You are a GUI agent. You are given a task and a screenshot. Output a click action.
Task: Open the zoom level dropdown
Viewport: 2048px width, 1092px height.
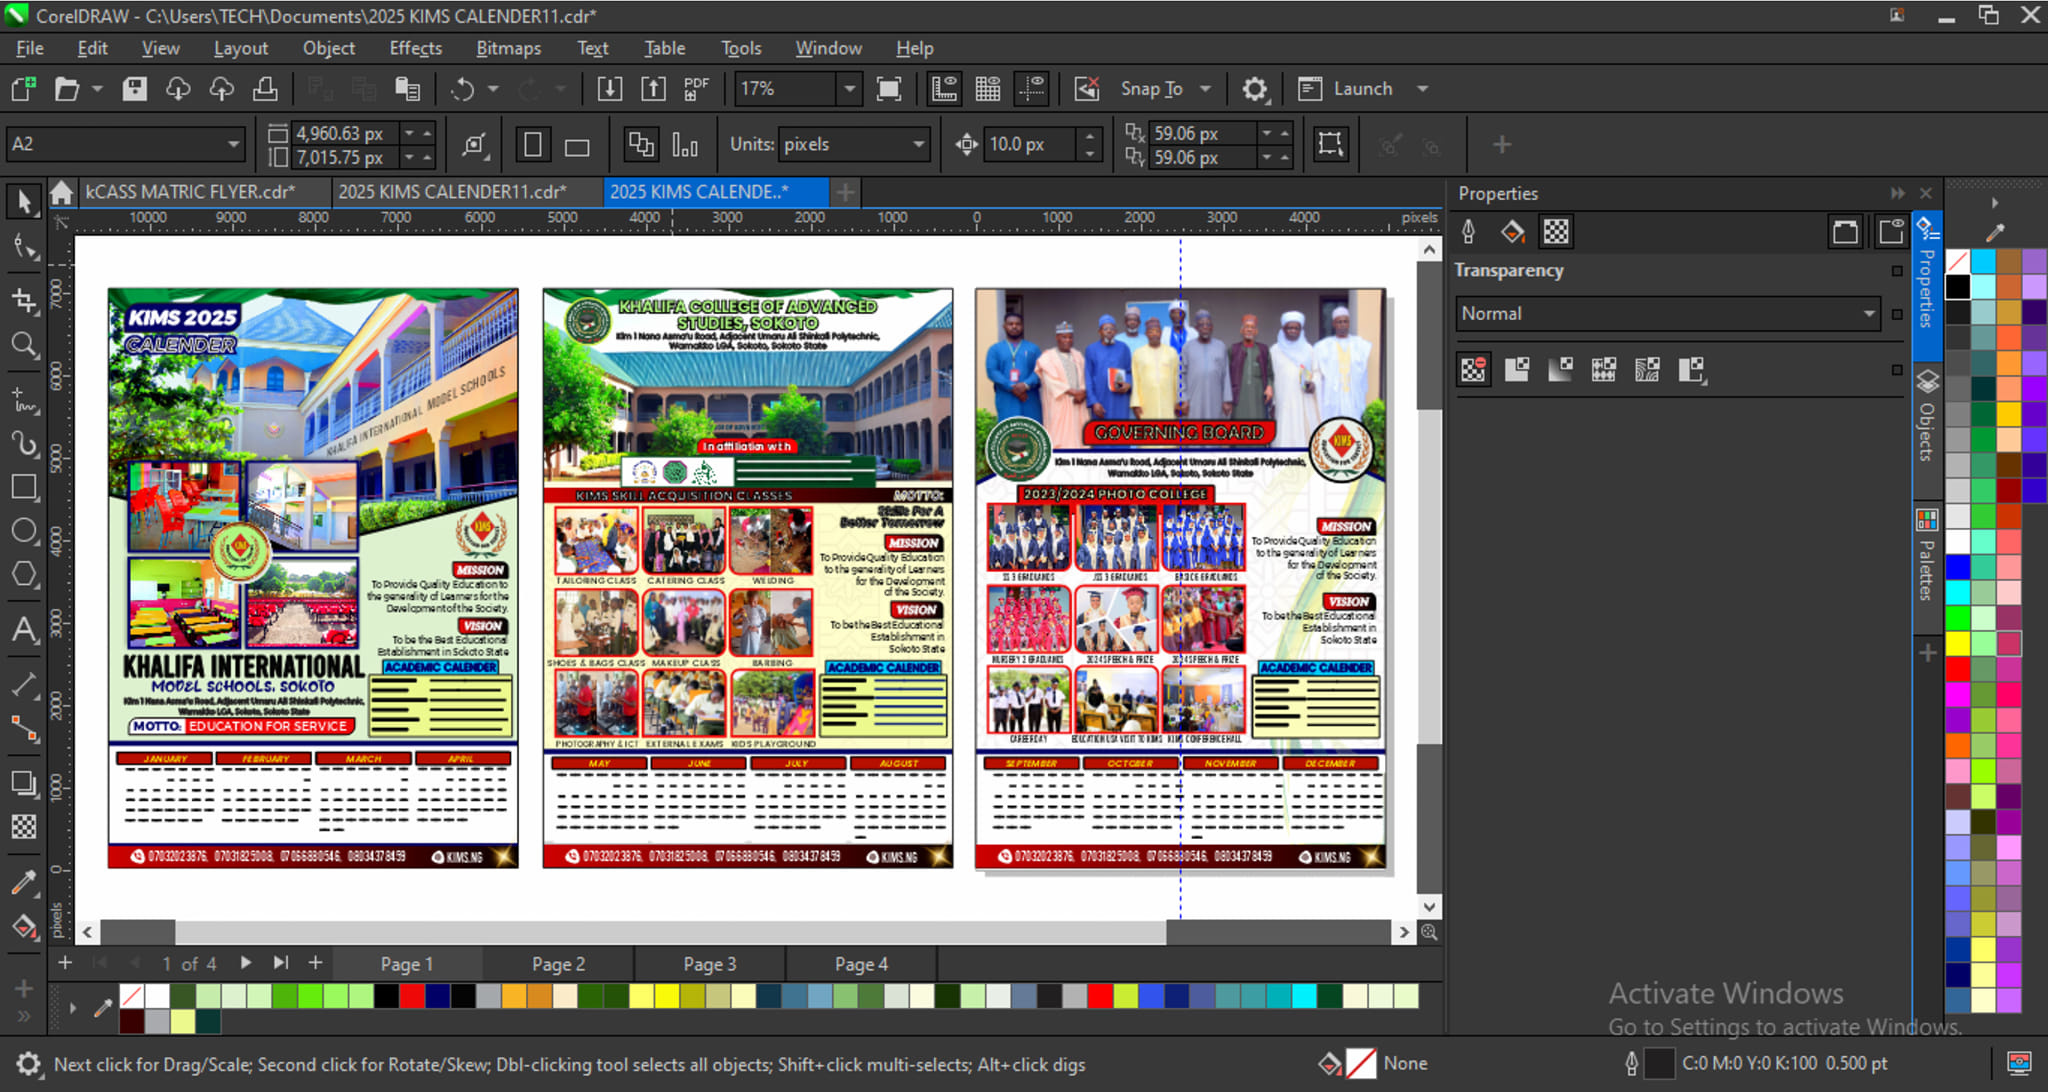pos(849,89)
